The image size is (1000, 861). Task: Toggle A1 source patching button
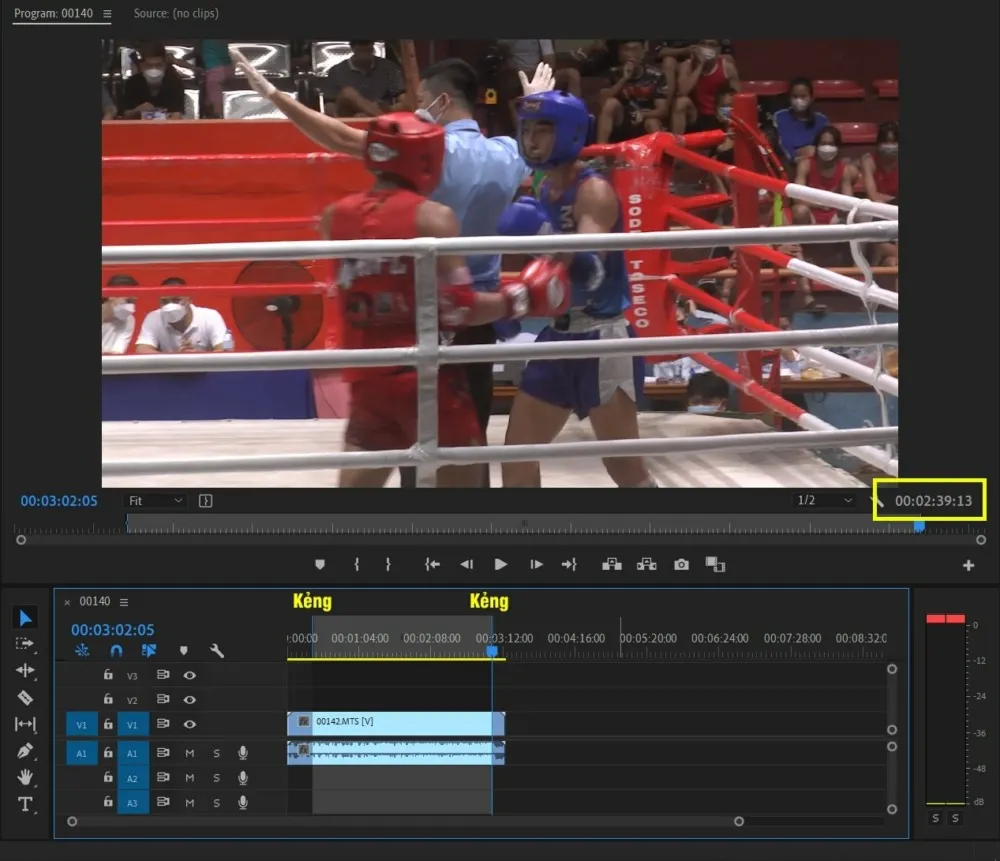[x=82, y=753]
